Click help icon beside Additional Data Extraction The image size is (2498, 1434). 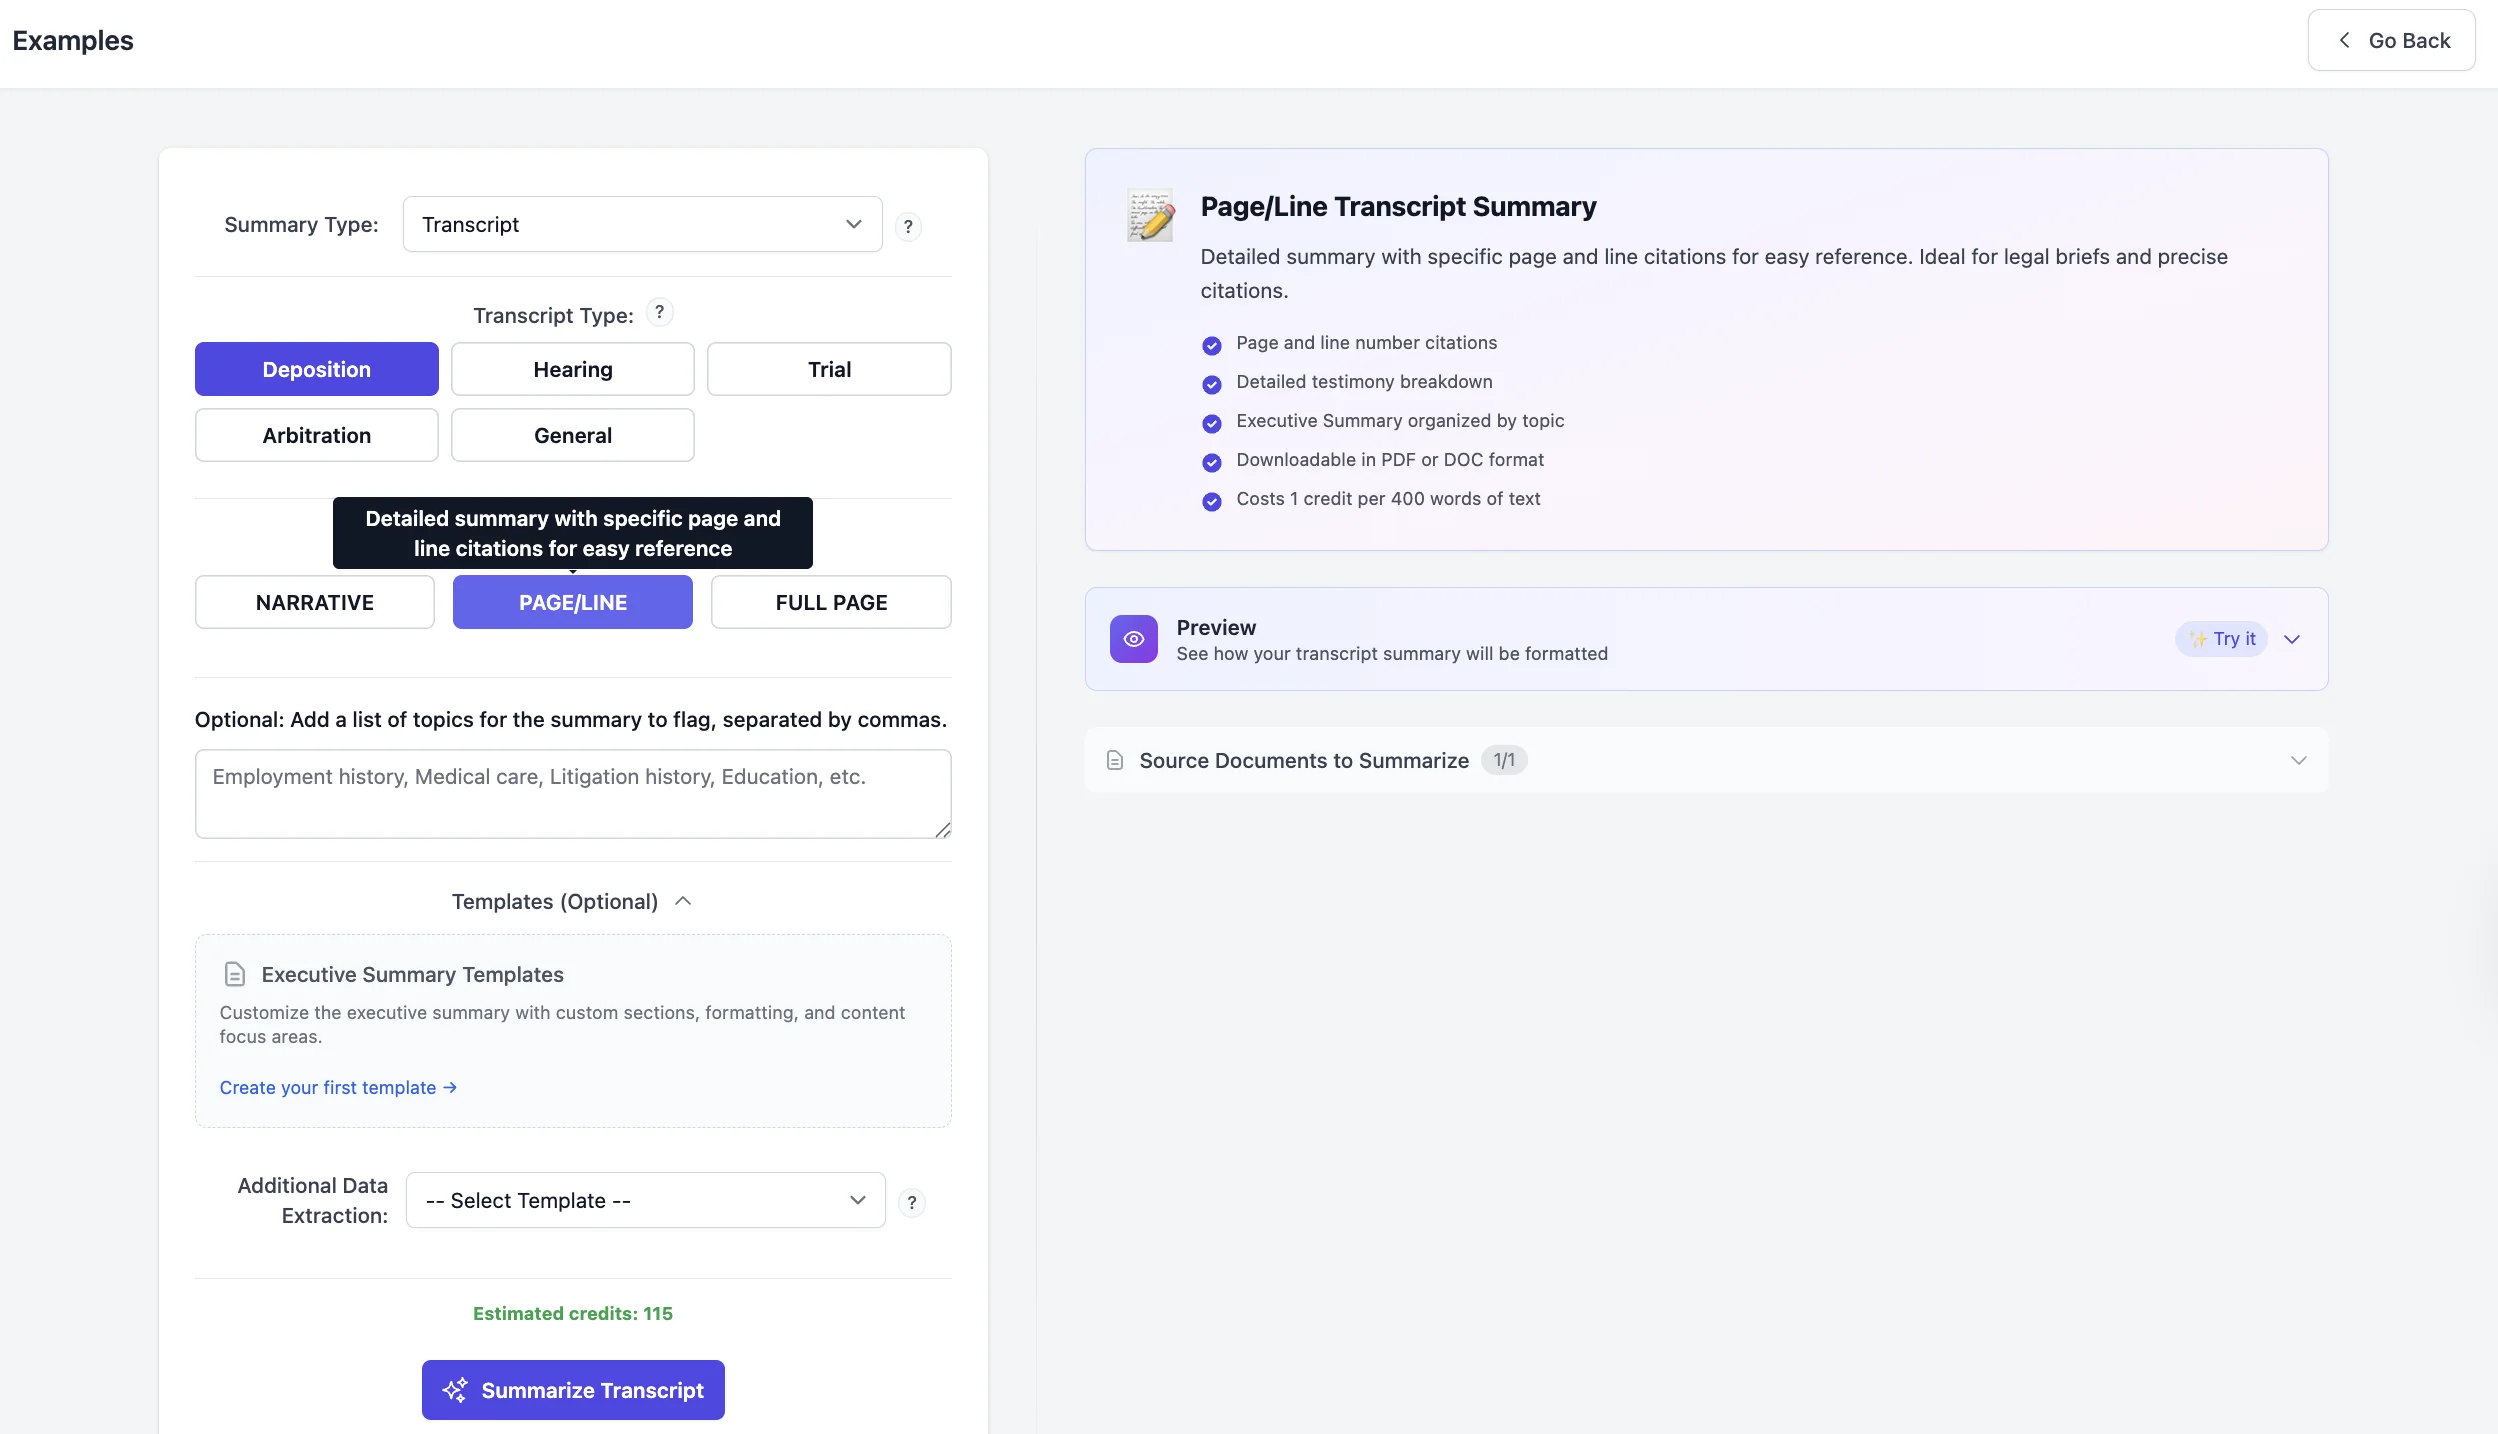pyautogui.click(x=911, y=1202)
